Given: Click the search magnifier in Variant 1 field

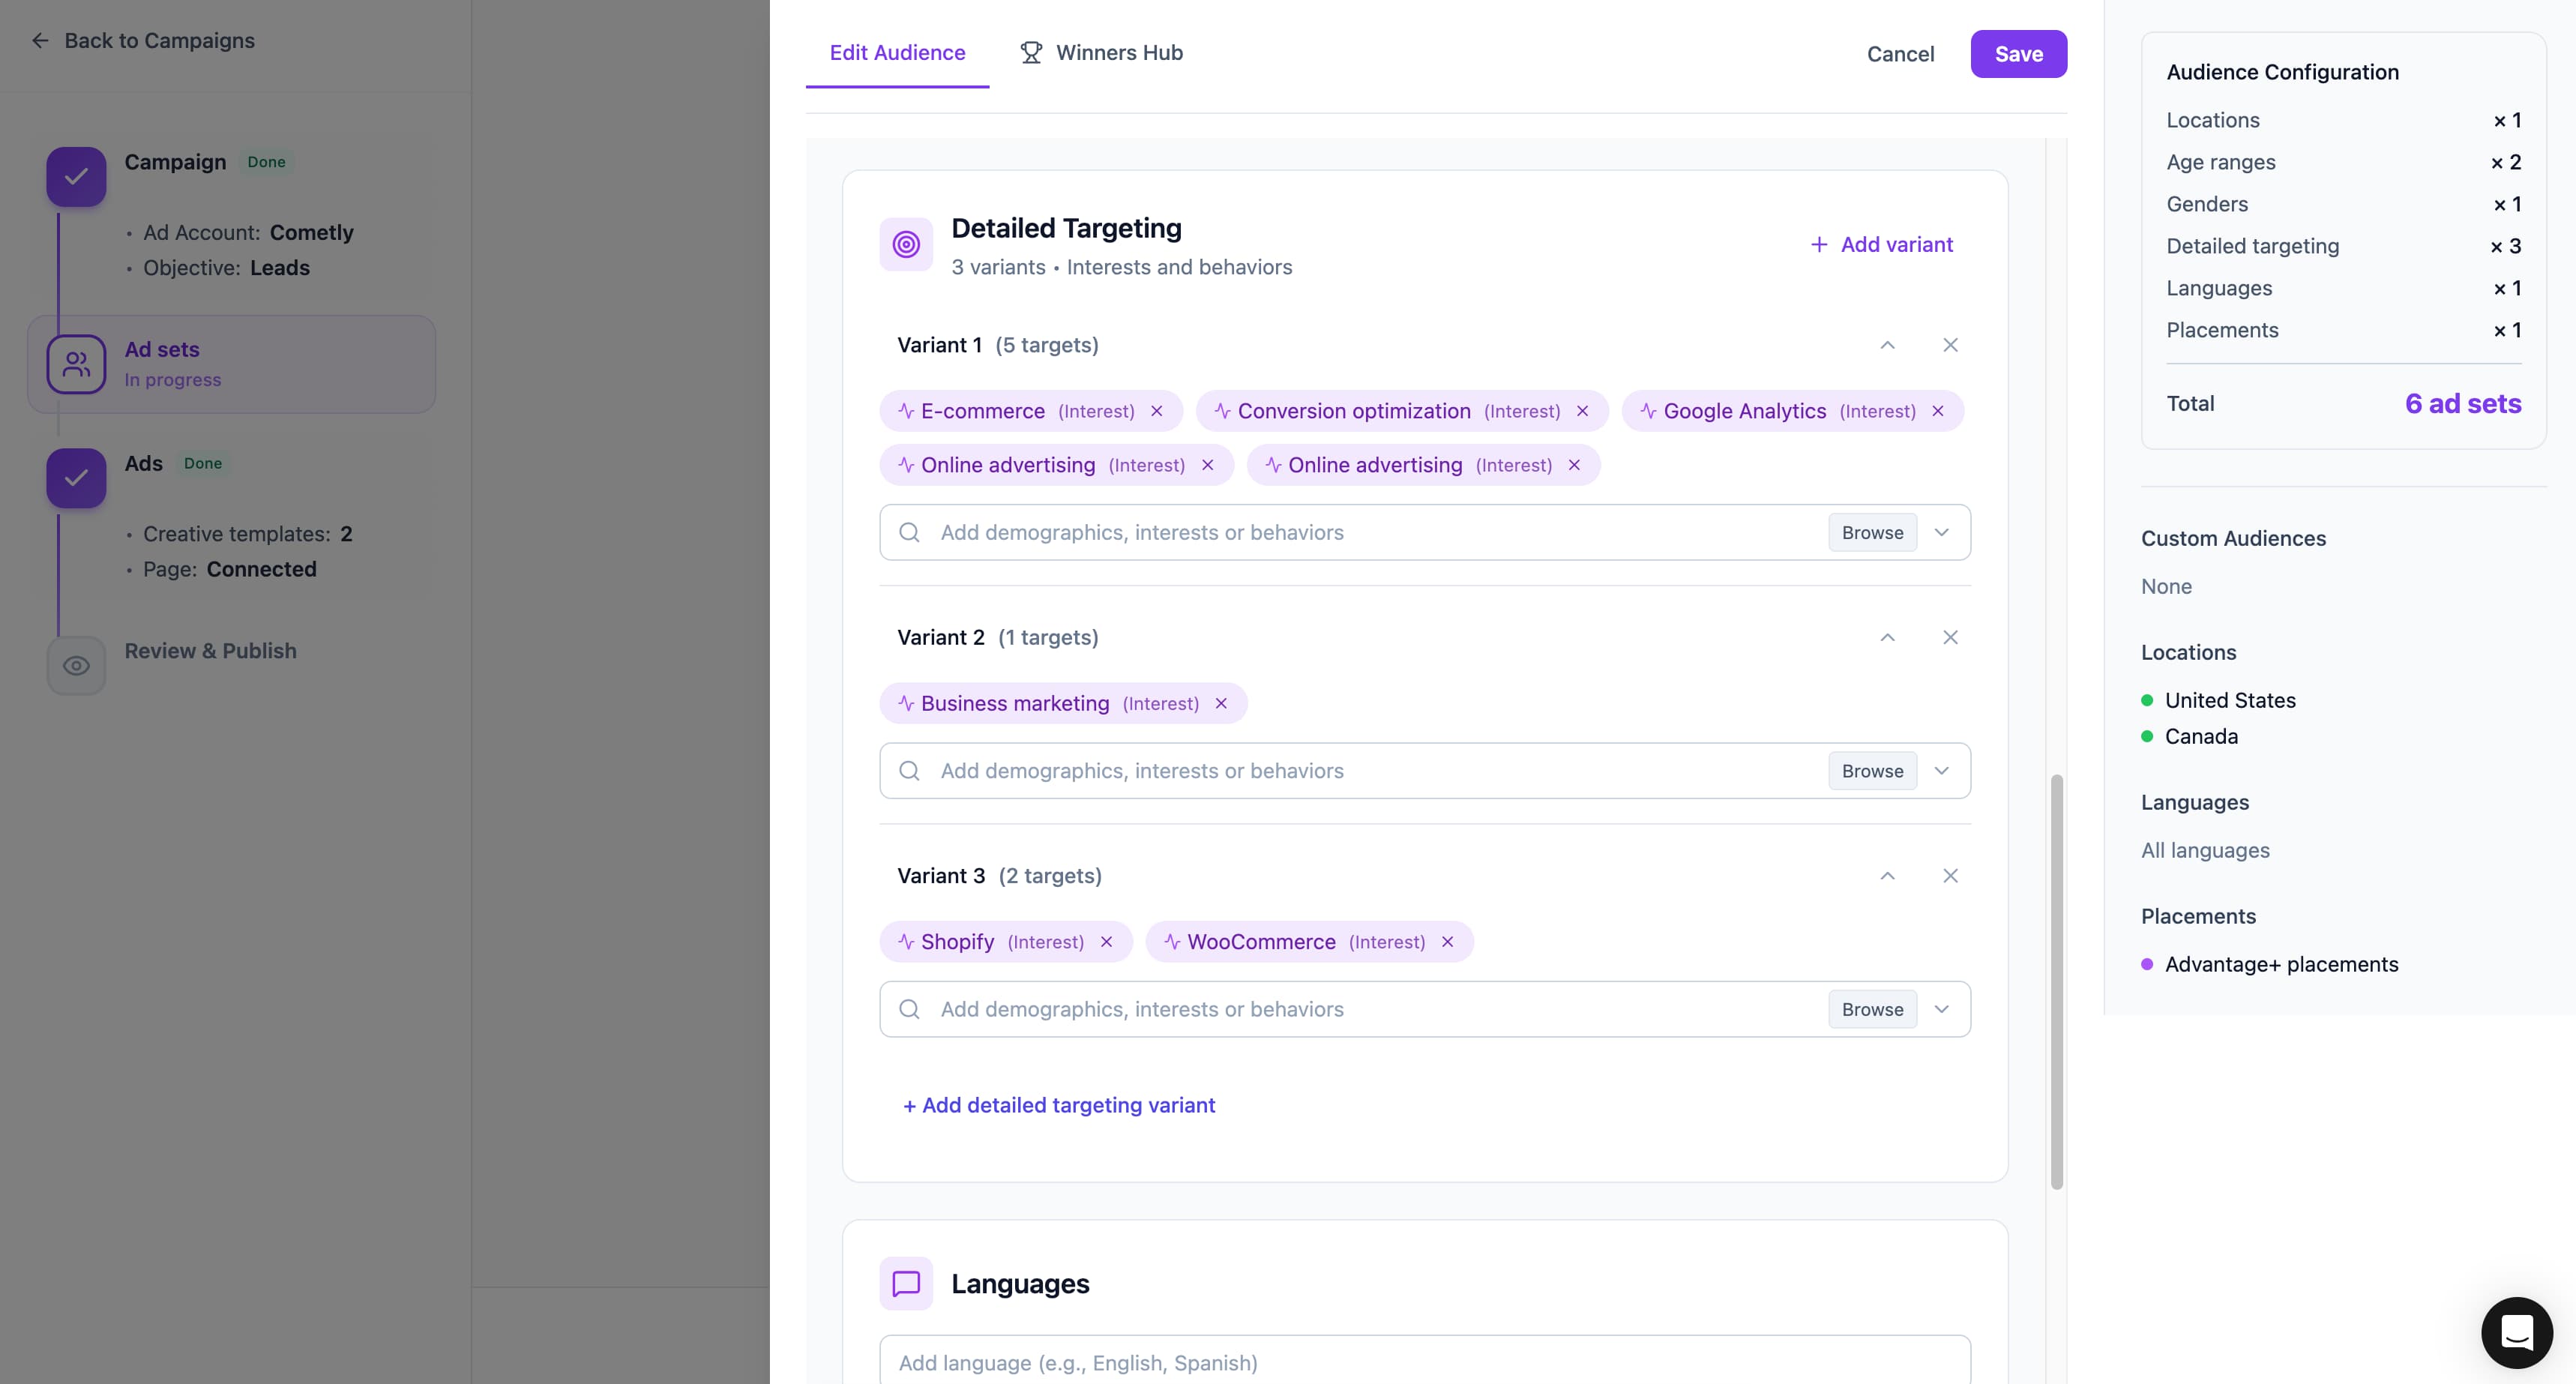Looking at the screenshot, I should point(909,532).
